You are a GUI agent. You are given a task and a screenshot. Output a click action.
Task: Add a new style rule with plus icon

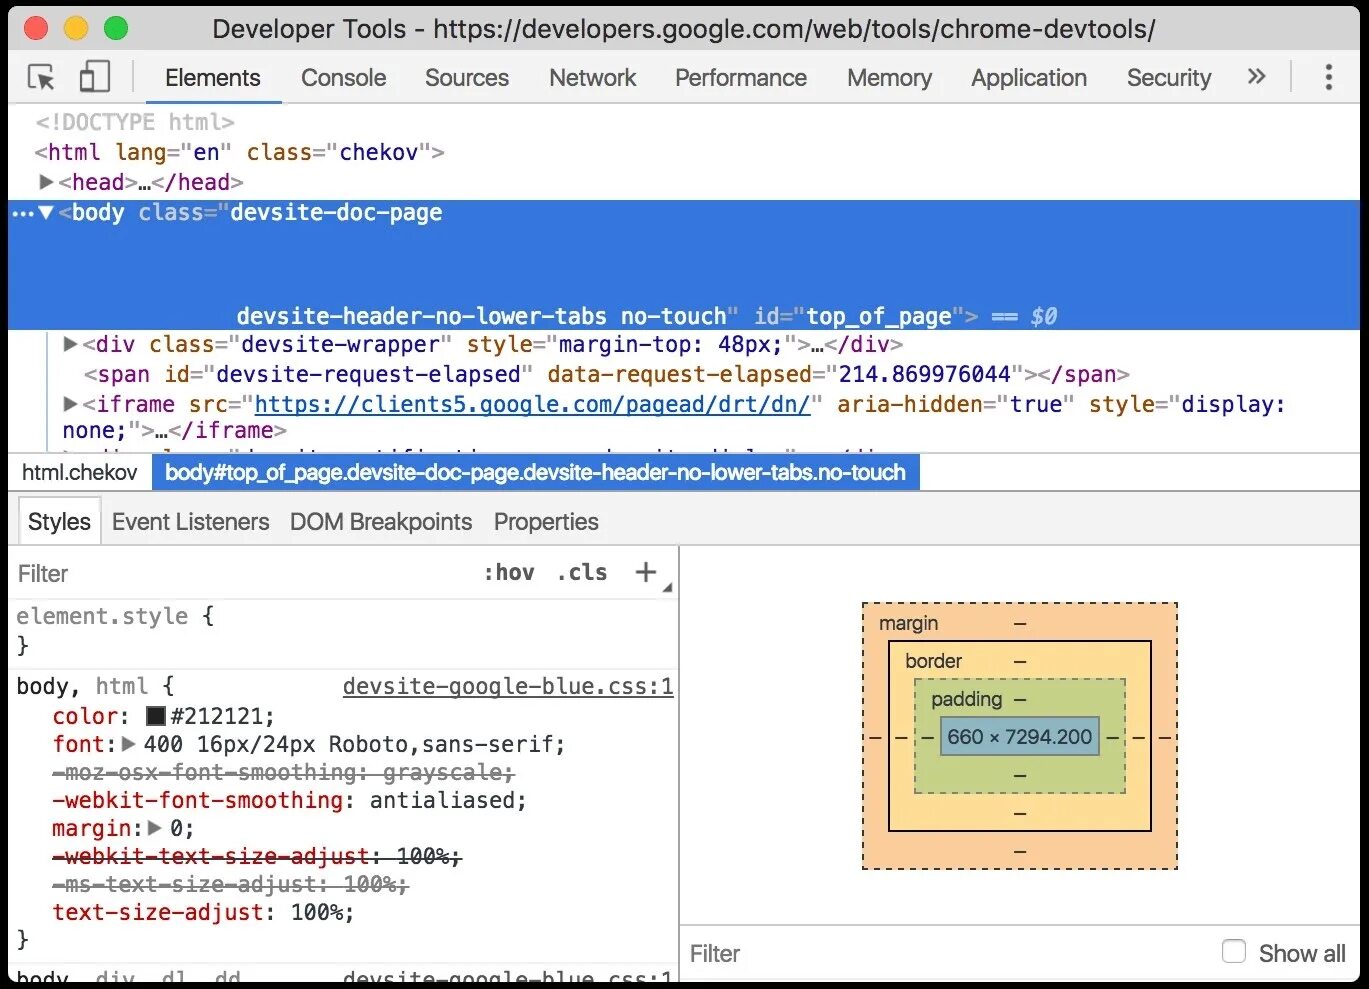tap(646, 572)
